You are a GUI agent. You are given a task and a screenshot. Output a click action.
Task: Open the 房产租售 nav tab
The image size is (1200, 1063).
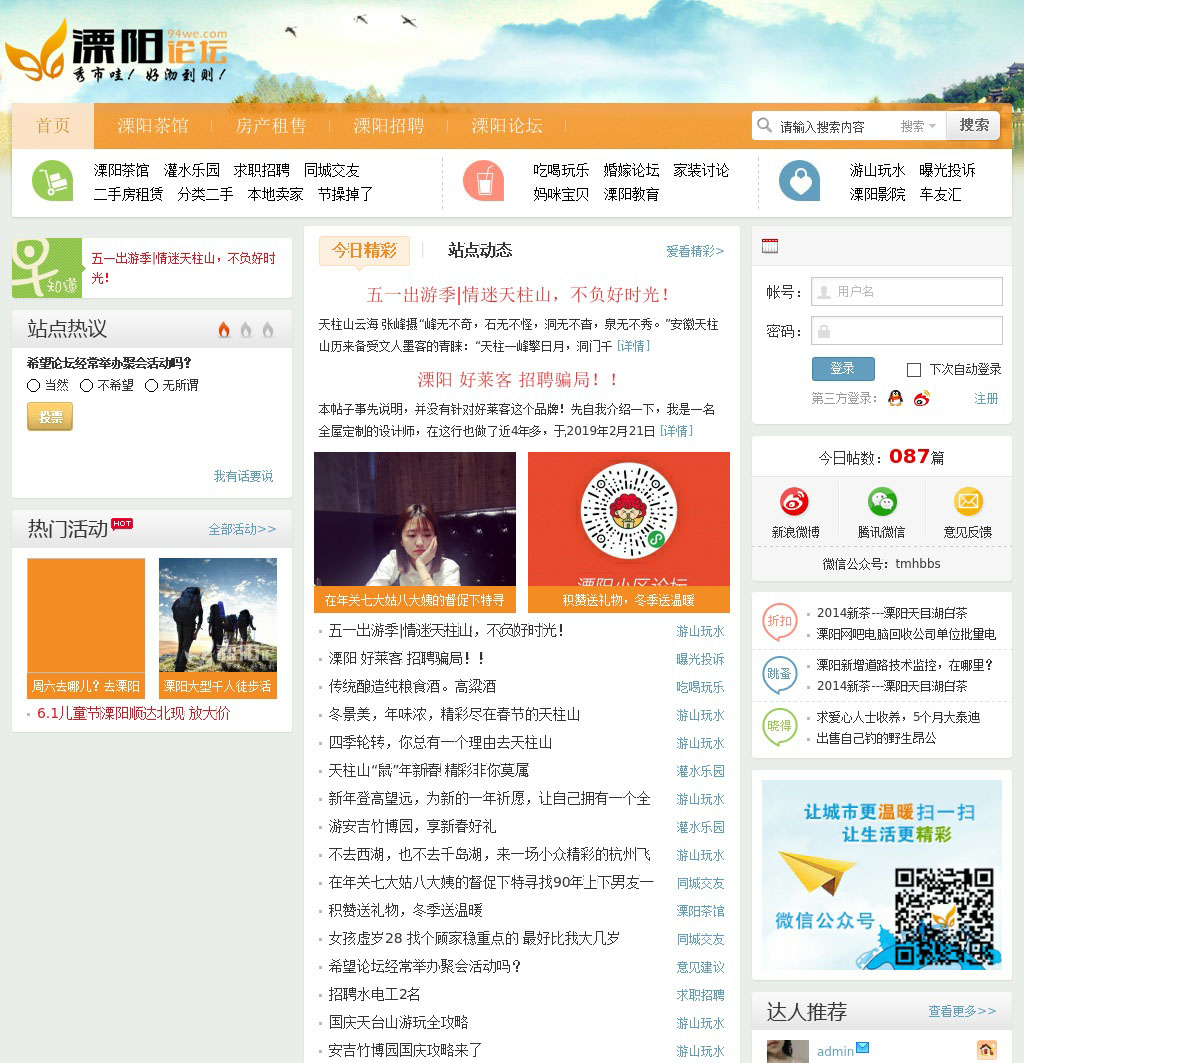[x=271, y=126]
